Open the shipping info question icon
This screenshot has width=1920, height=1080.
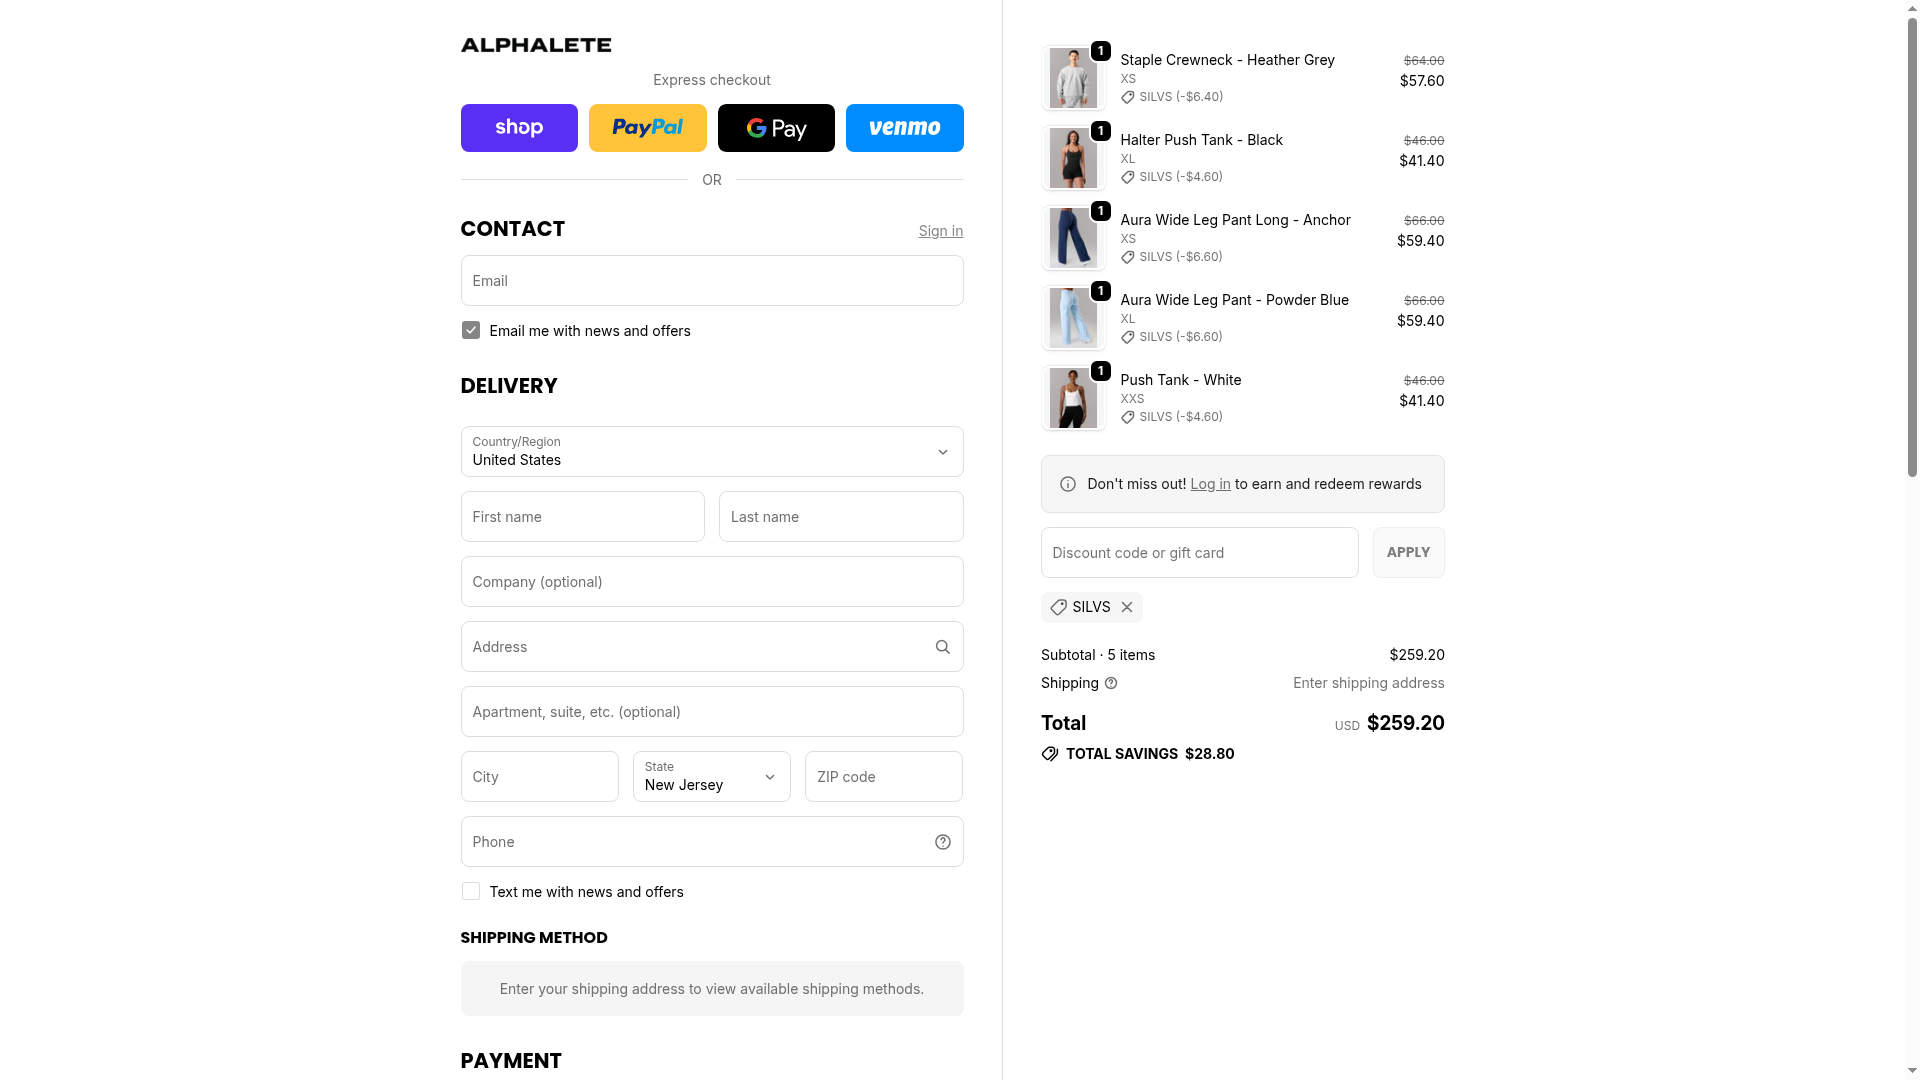click(x=1111, y=683)
